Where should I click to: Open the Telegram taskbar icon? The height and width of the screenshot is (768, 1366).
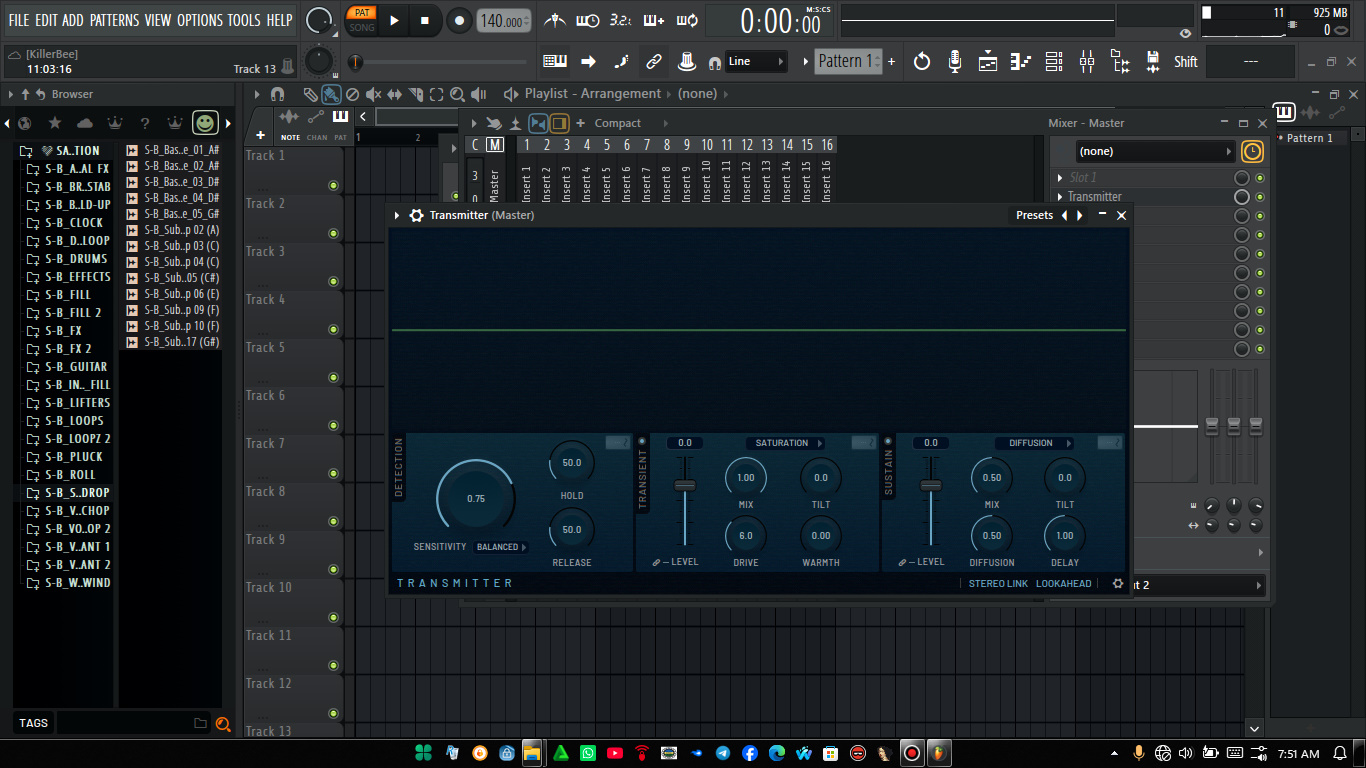[x=723, y=753]
